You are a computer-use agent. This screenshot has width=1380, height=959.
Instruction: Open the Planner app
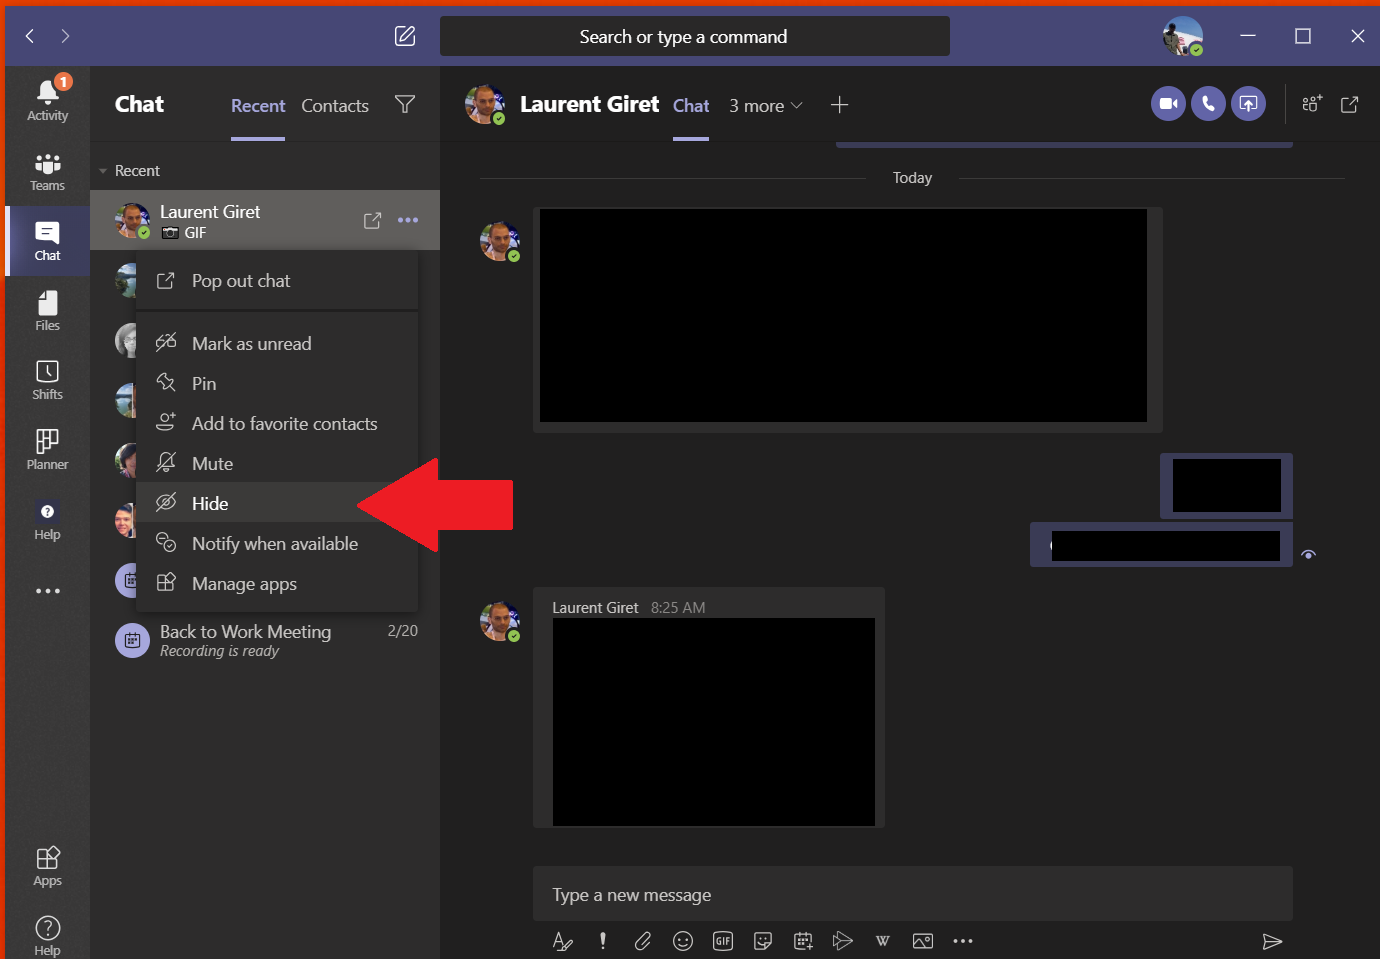(x=47, y=450)
